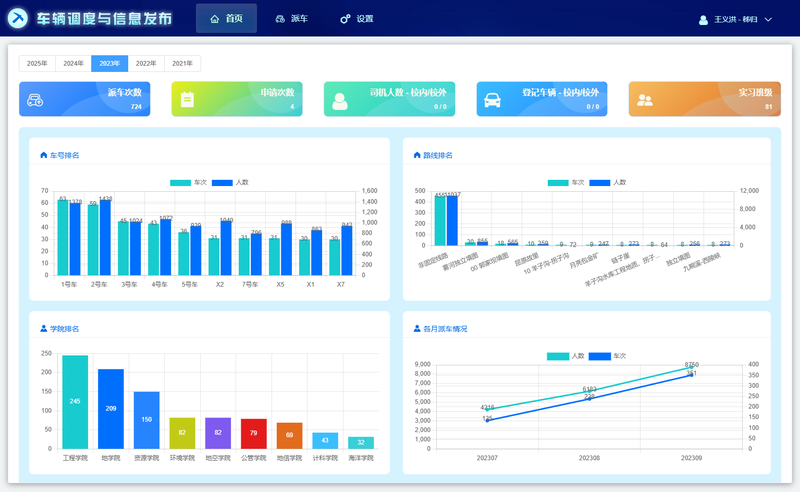The height and width of the screenshot is (492, 800).
Task: Open the 首页 home tab
Action: tap(227, 18)
